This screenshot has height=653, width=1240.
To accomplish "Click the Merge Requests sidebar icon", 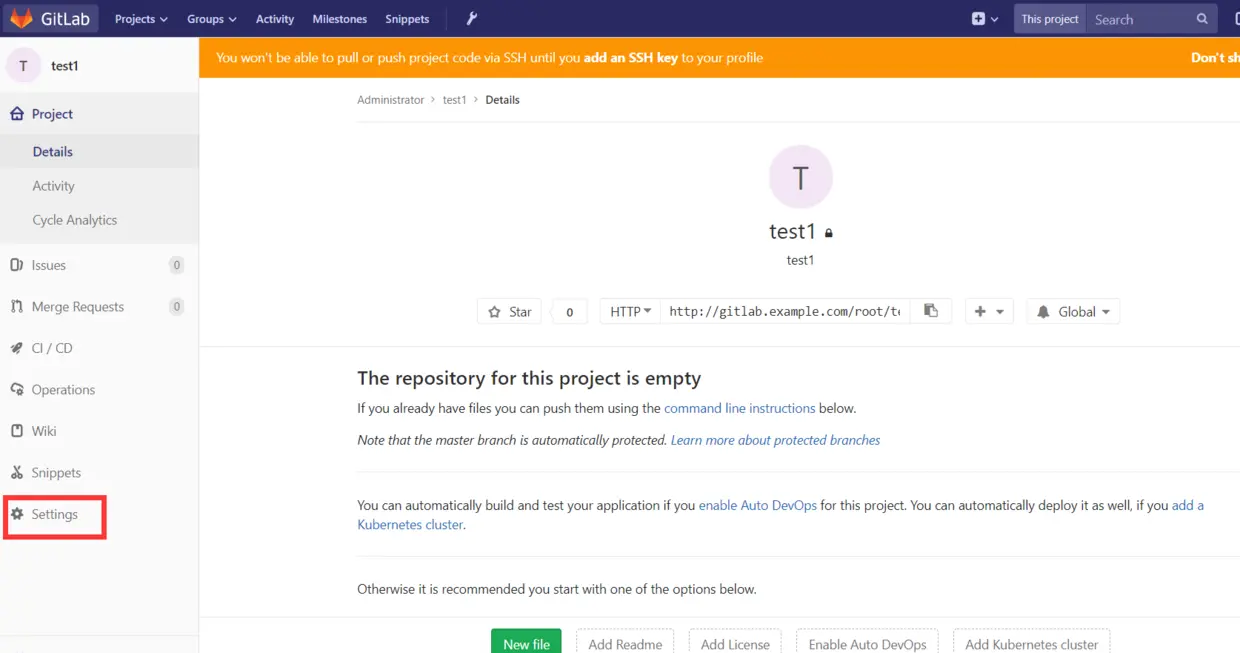I will pyautogui.click(x=16, y=307).
